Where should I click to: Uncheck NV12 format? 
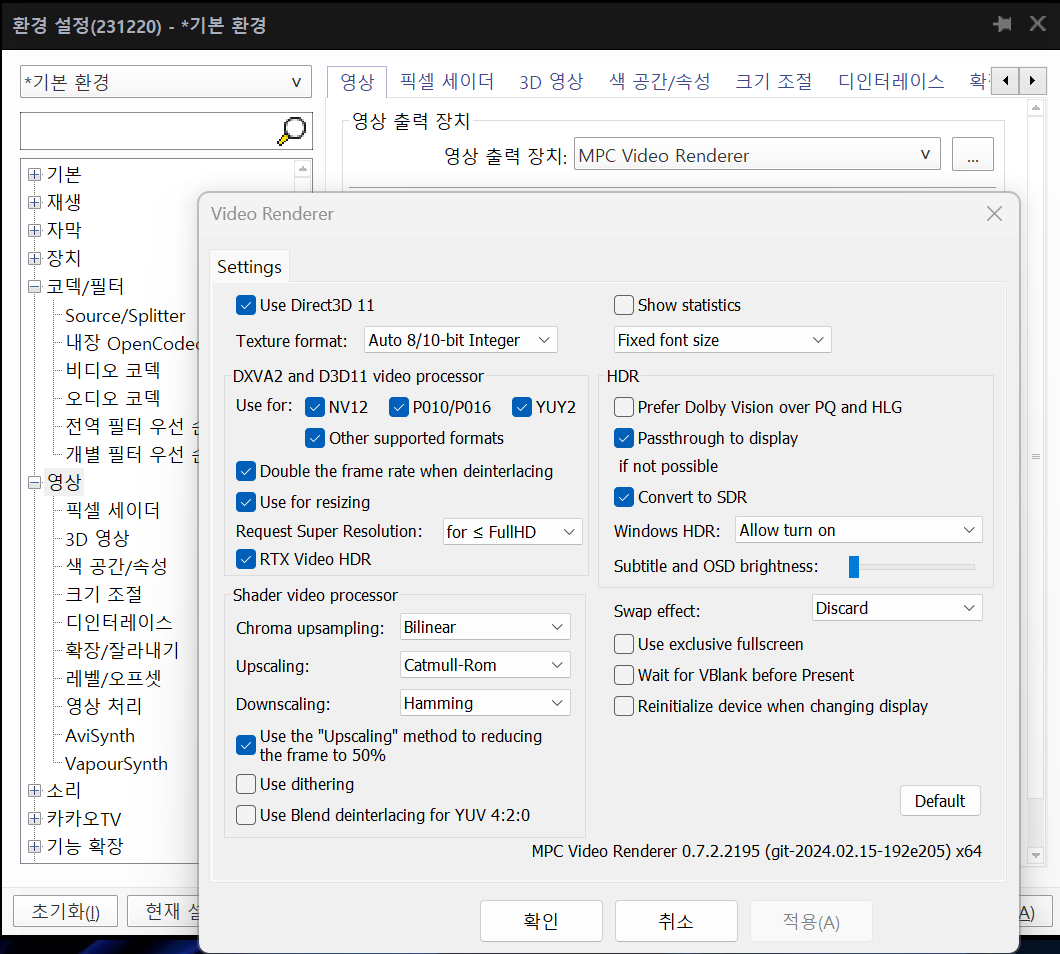point(315,407)
